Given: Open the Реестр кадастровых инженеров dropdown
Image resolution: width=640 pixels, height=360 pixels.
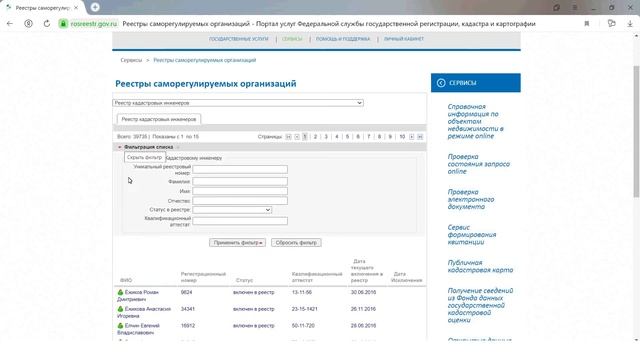Looking at the screenshot, I should click(238, 103).
